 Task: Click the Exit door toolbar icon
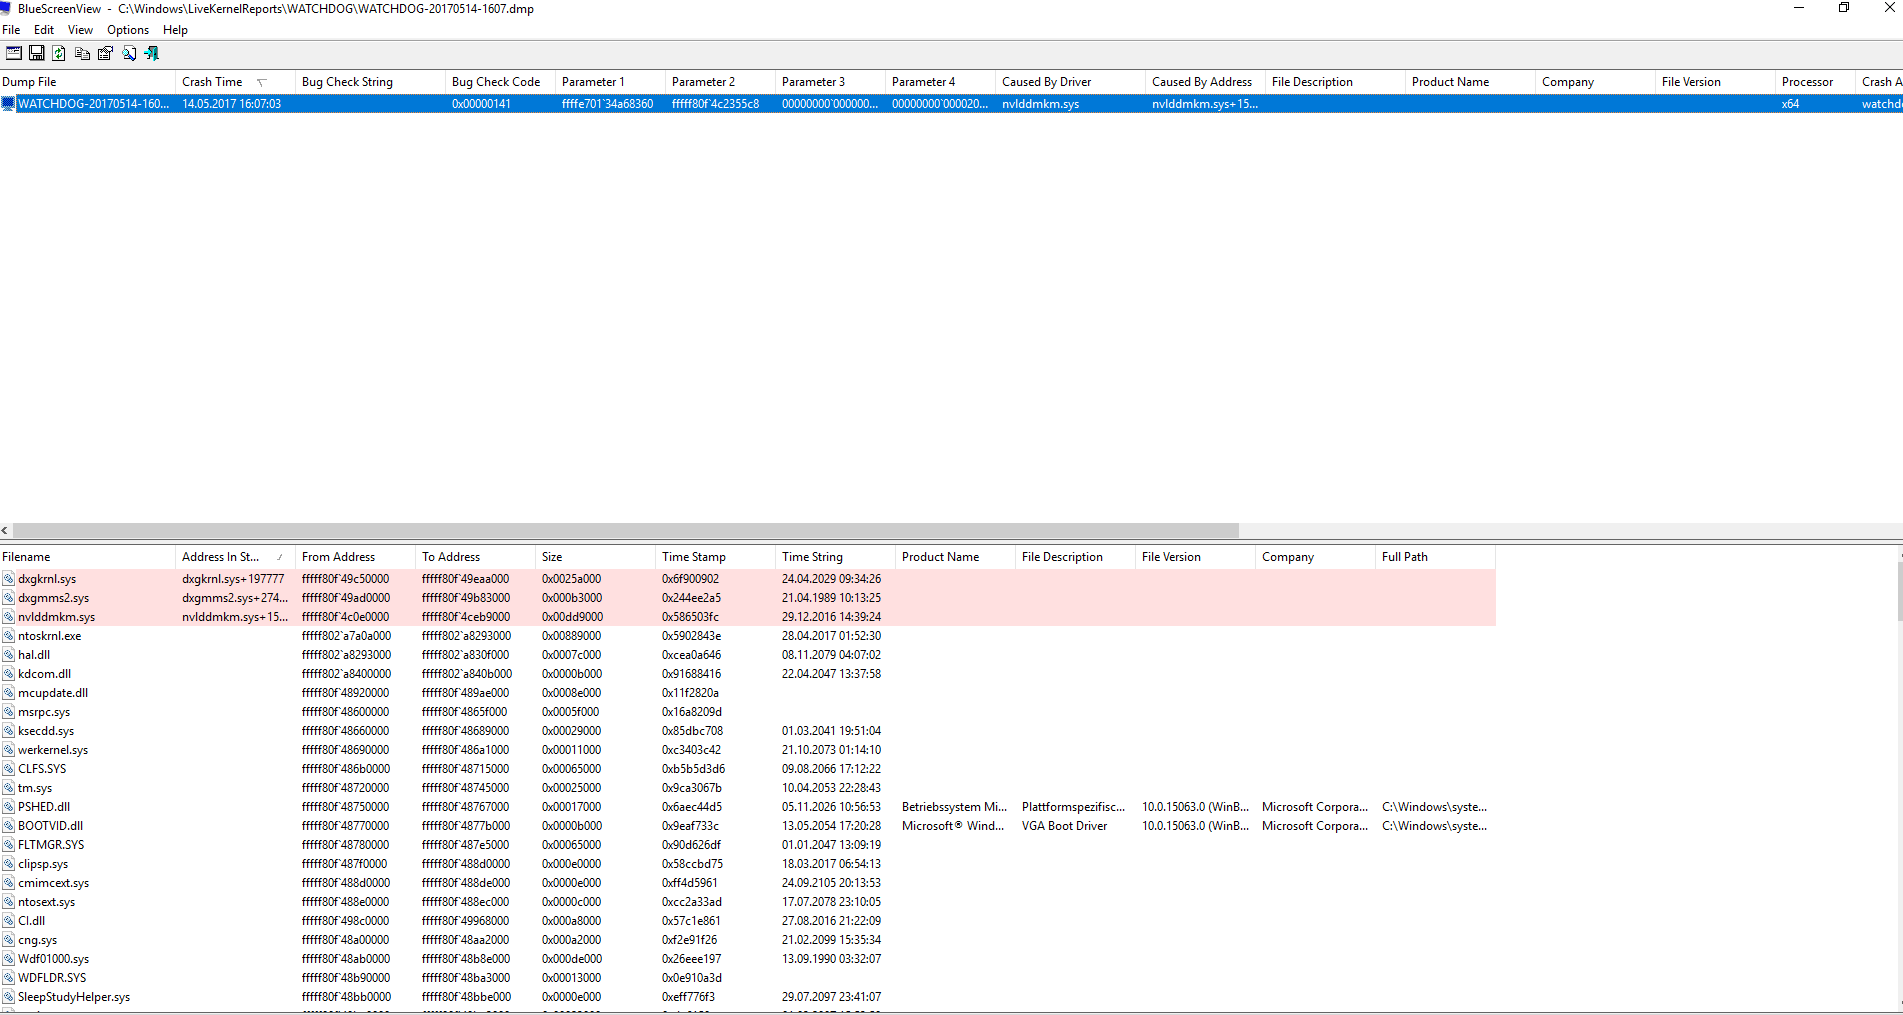pyautogui.click(x=152, y=53)
